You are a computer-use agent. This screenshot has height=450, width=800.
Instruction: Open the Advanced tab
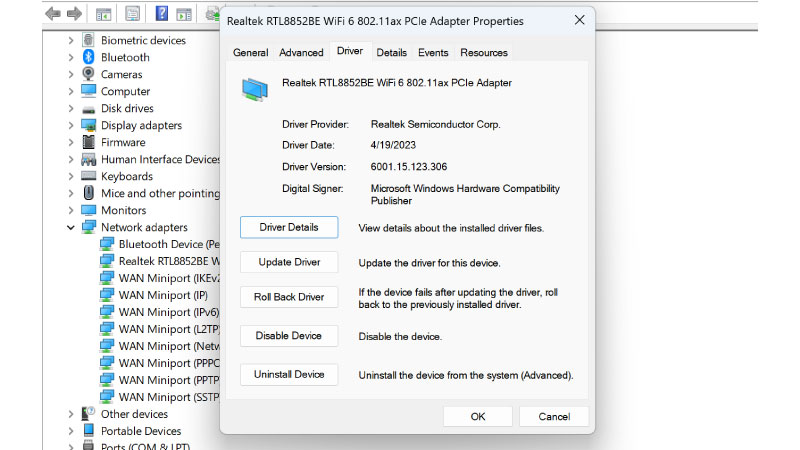[x=301, y=53]
